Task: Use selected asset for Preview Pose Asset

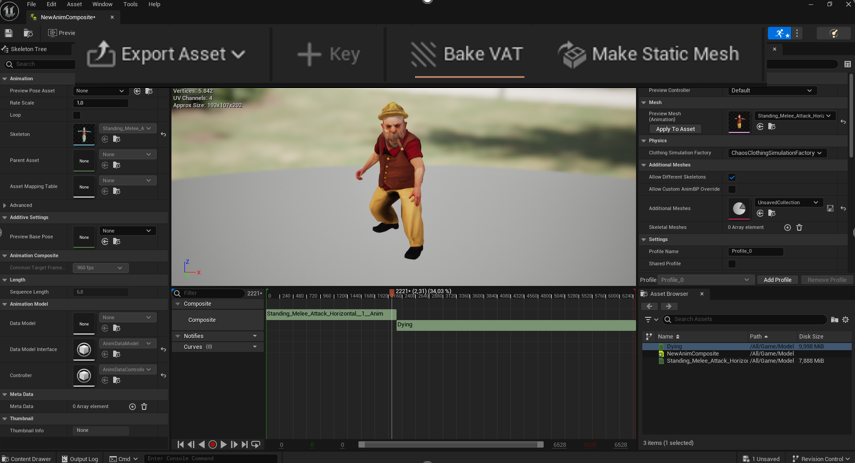Action: click(x=137, y=91)
